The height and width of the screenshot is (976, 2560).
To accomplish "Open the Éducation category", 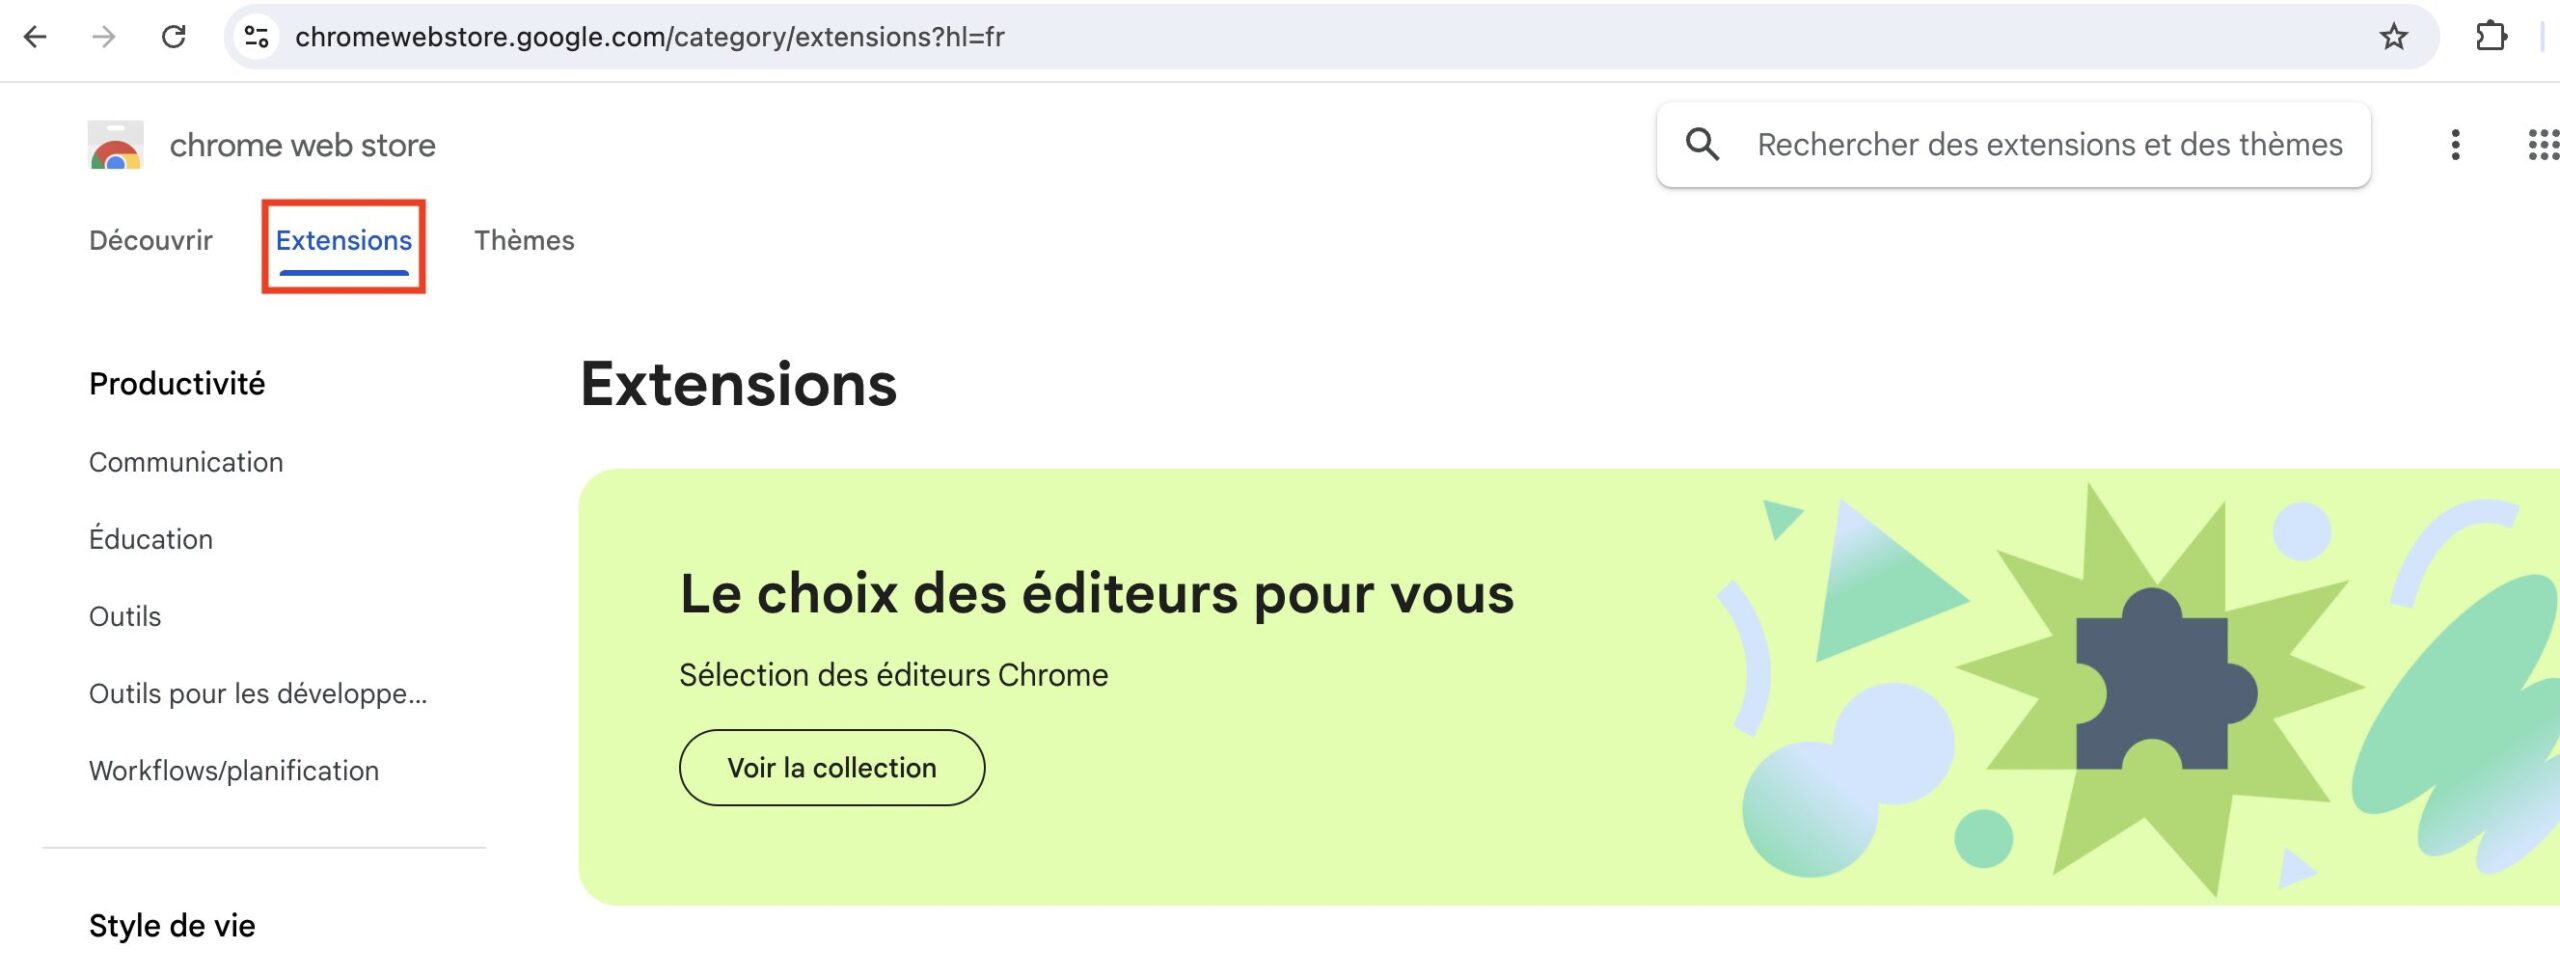I will (x=151, y=539).
